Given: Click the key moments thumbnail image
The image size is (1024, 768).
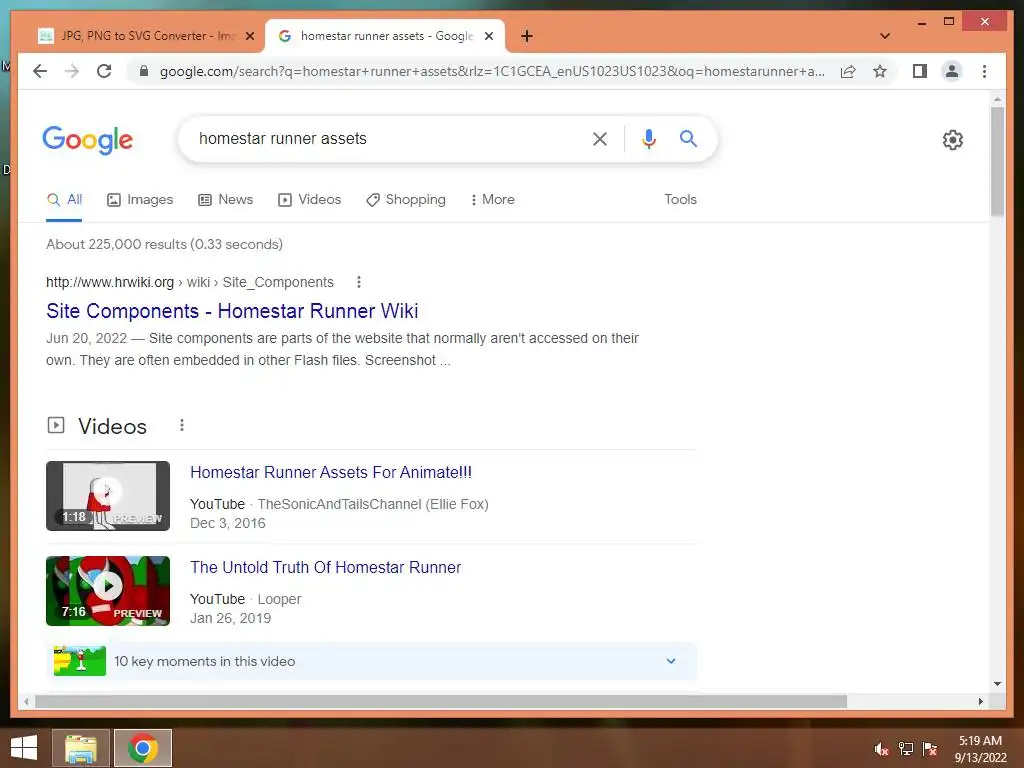Looking at the screenshot, I should tap(80, 661).
